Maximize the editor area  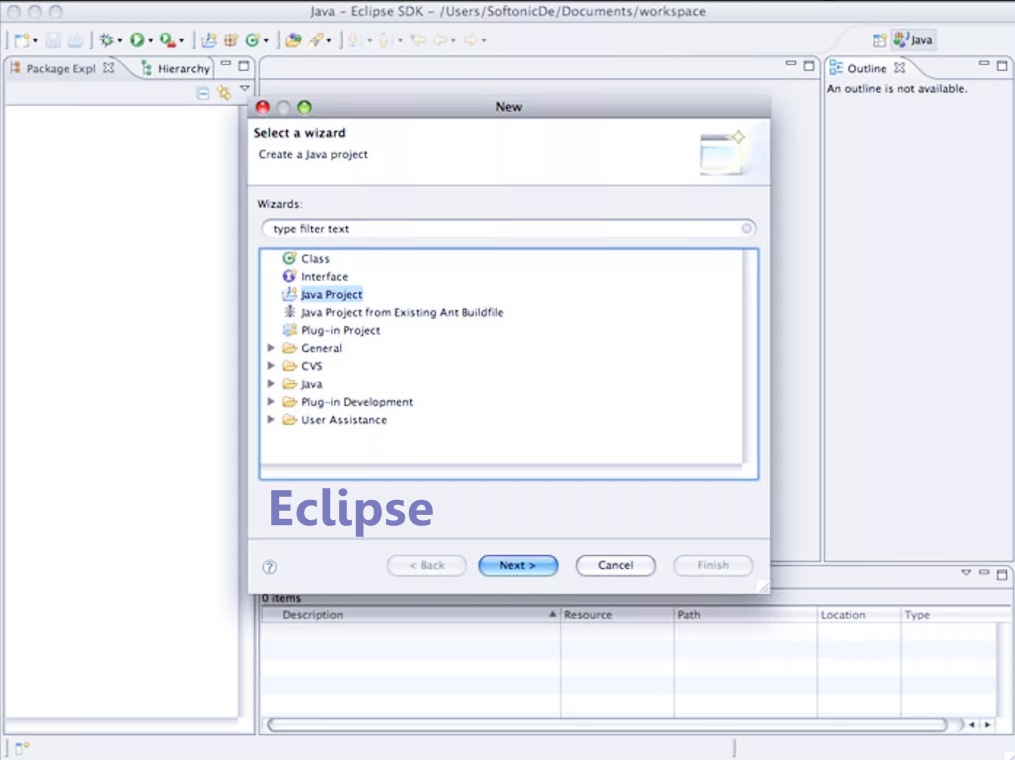click(x=809, y=65)
